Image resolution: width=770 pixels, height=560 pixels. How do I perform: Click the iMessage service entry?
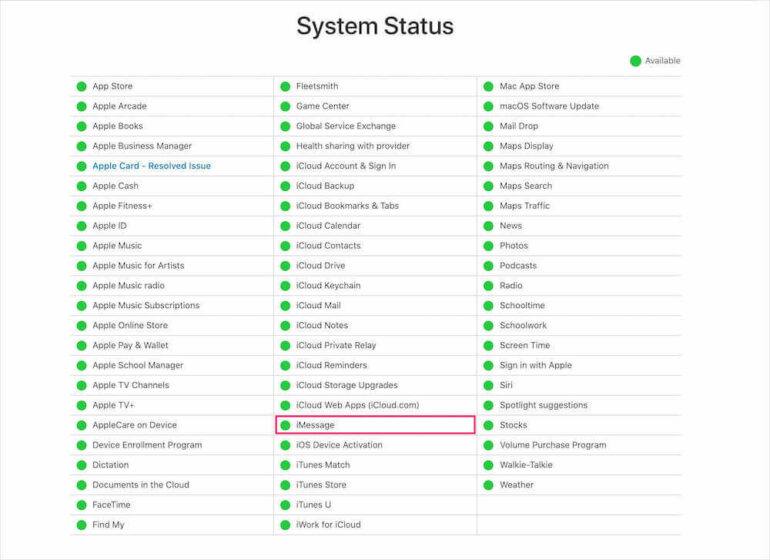pyautogui.click(x=315, y=425)
